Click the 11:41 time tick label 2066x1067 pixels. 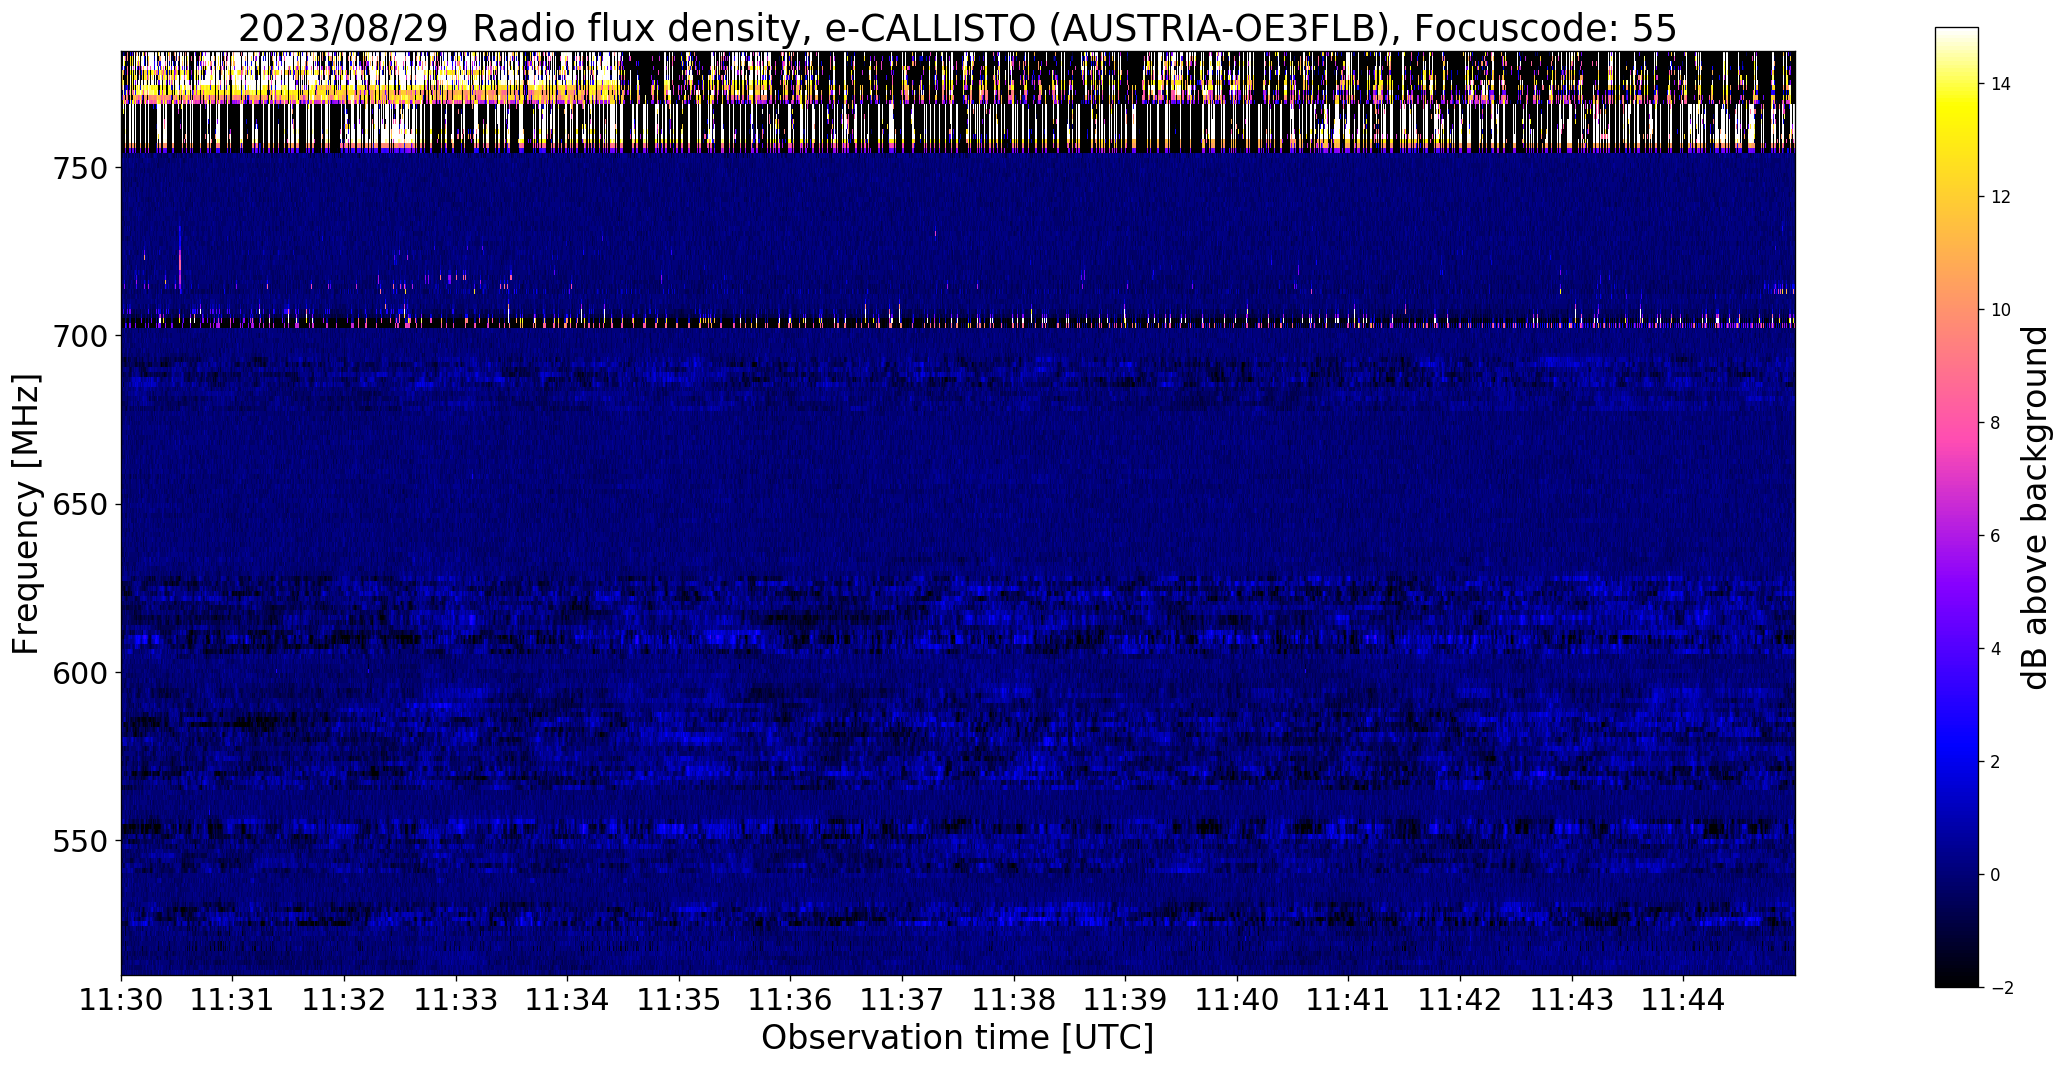[1349, 1000]
